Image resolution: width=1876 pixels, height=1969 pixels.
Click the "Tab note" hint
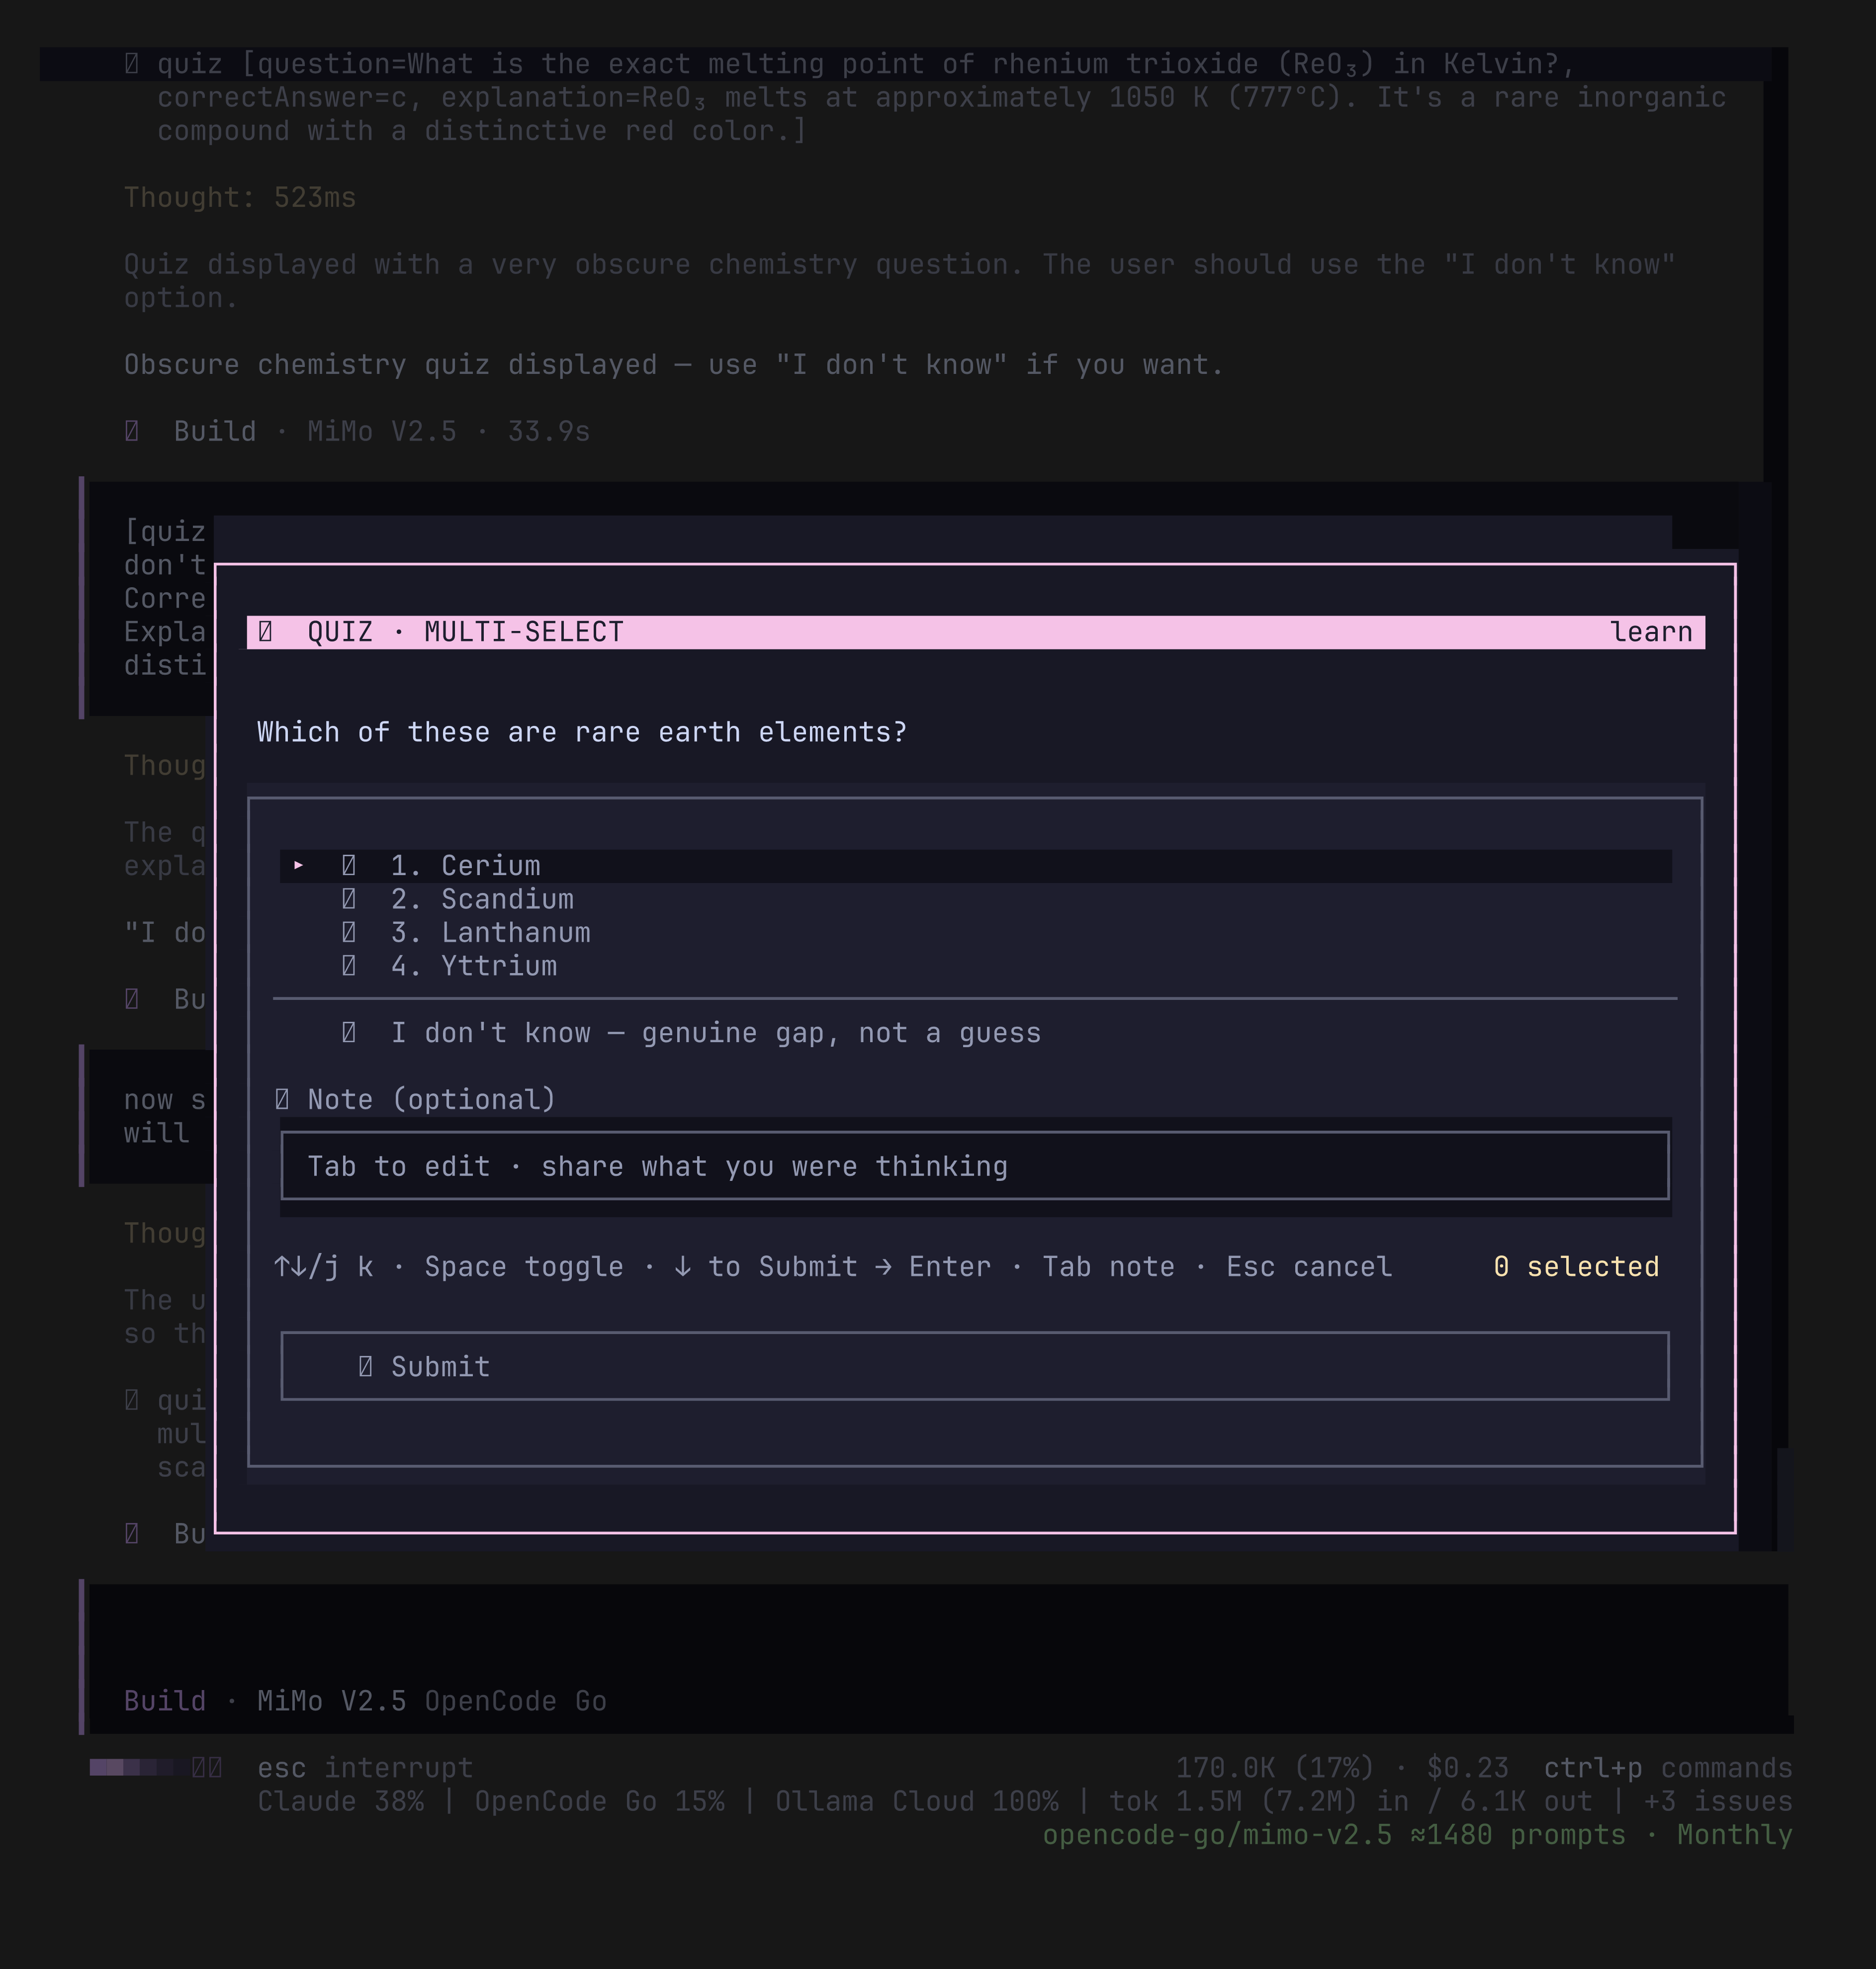click(1109, 1267)
